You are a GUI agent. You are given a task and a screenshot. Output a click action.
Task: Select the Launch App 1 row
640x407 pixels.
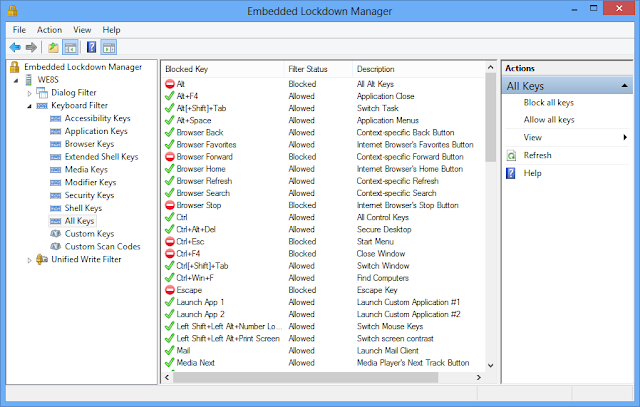(323, 302)
